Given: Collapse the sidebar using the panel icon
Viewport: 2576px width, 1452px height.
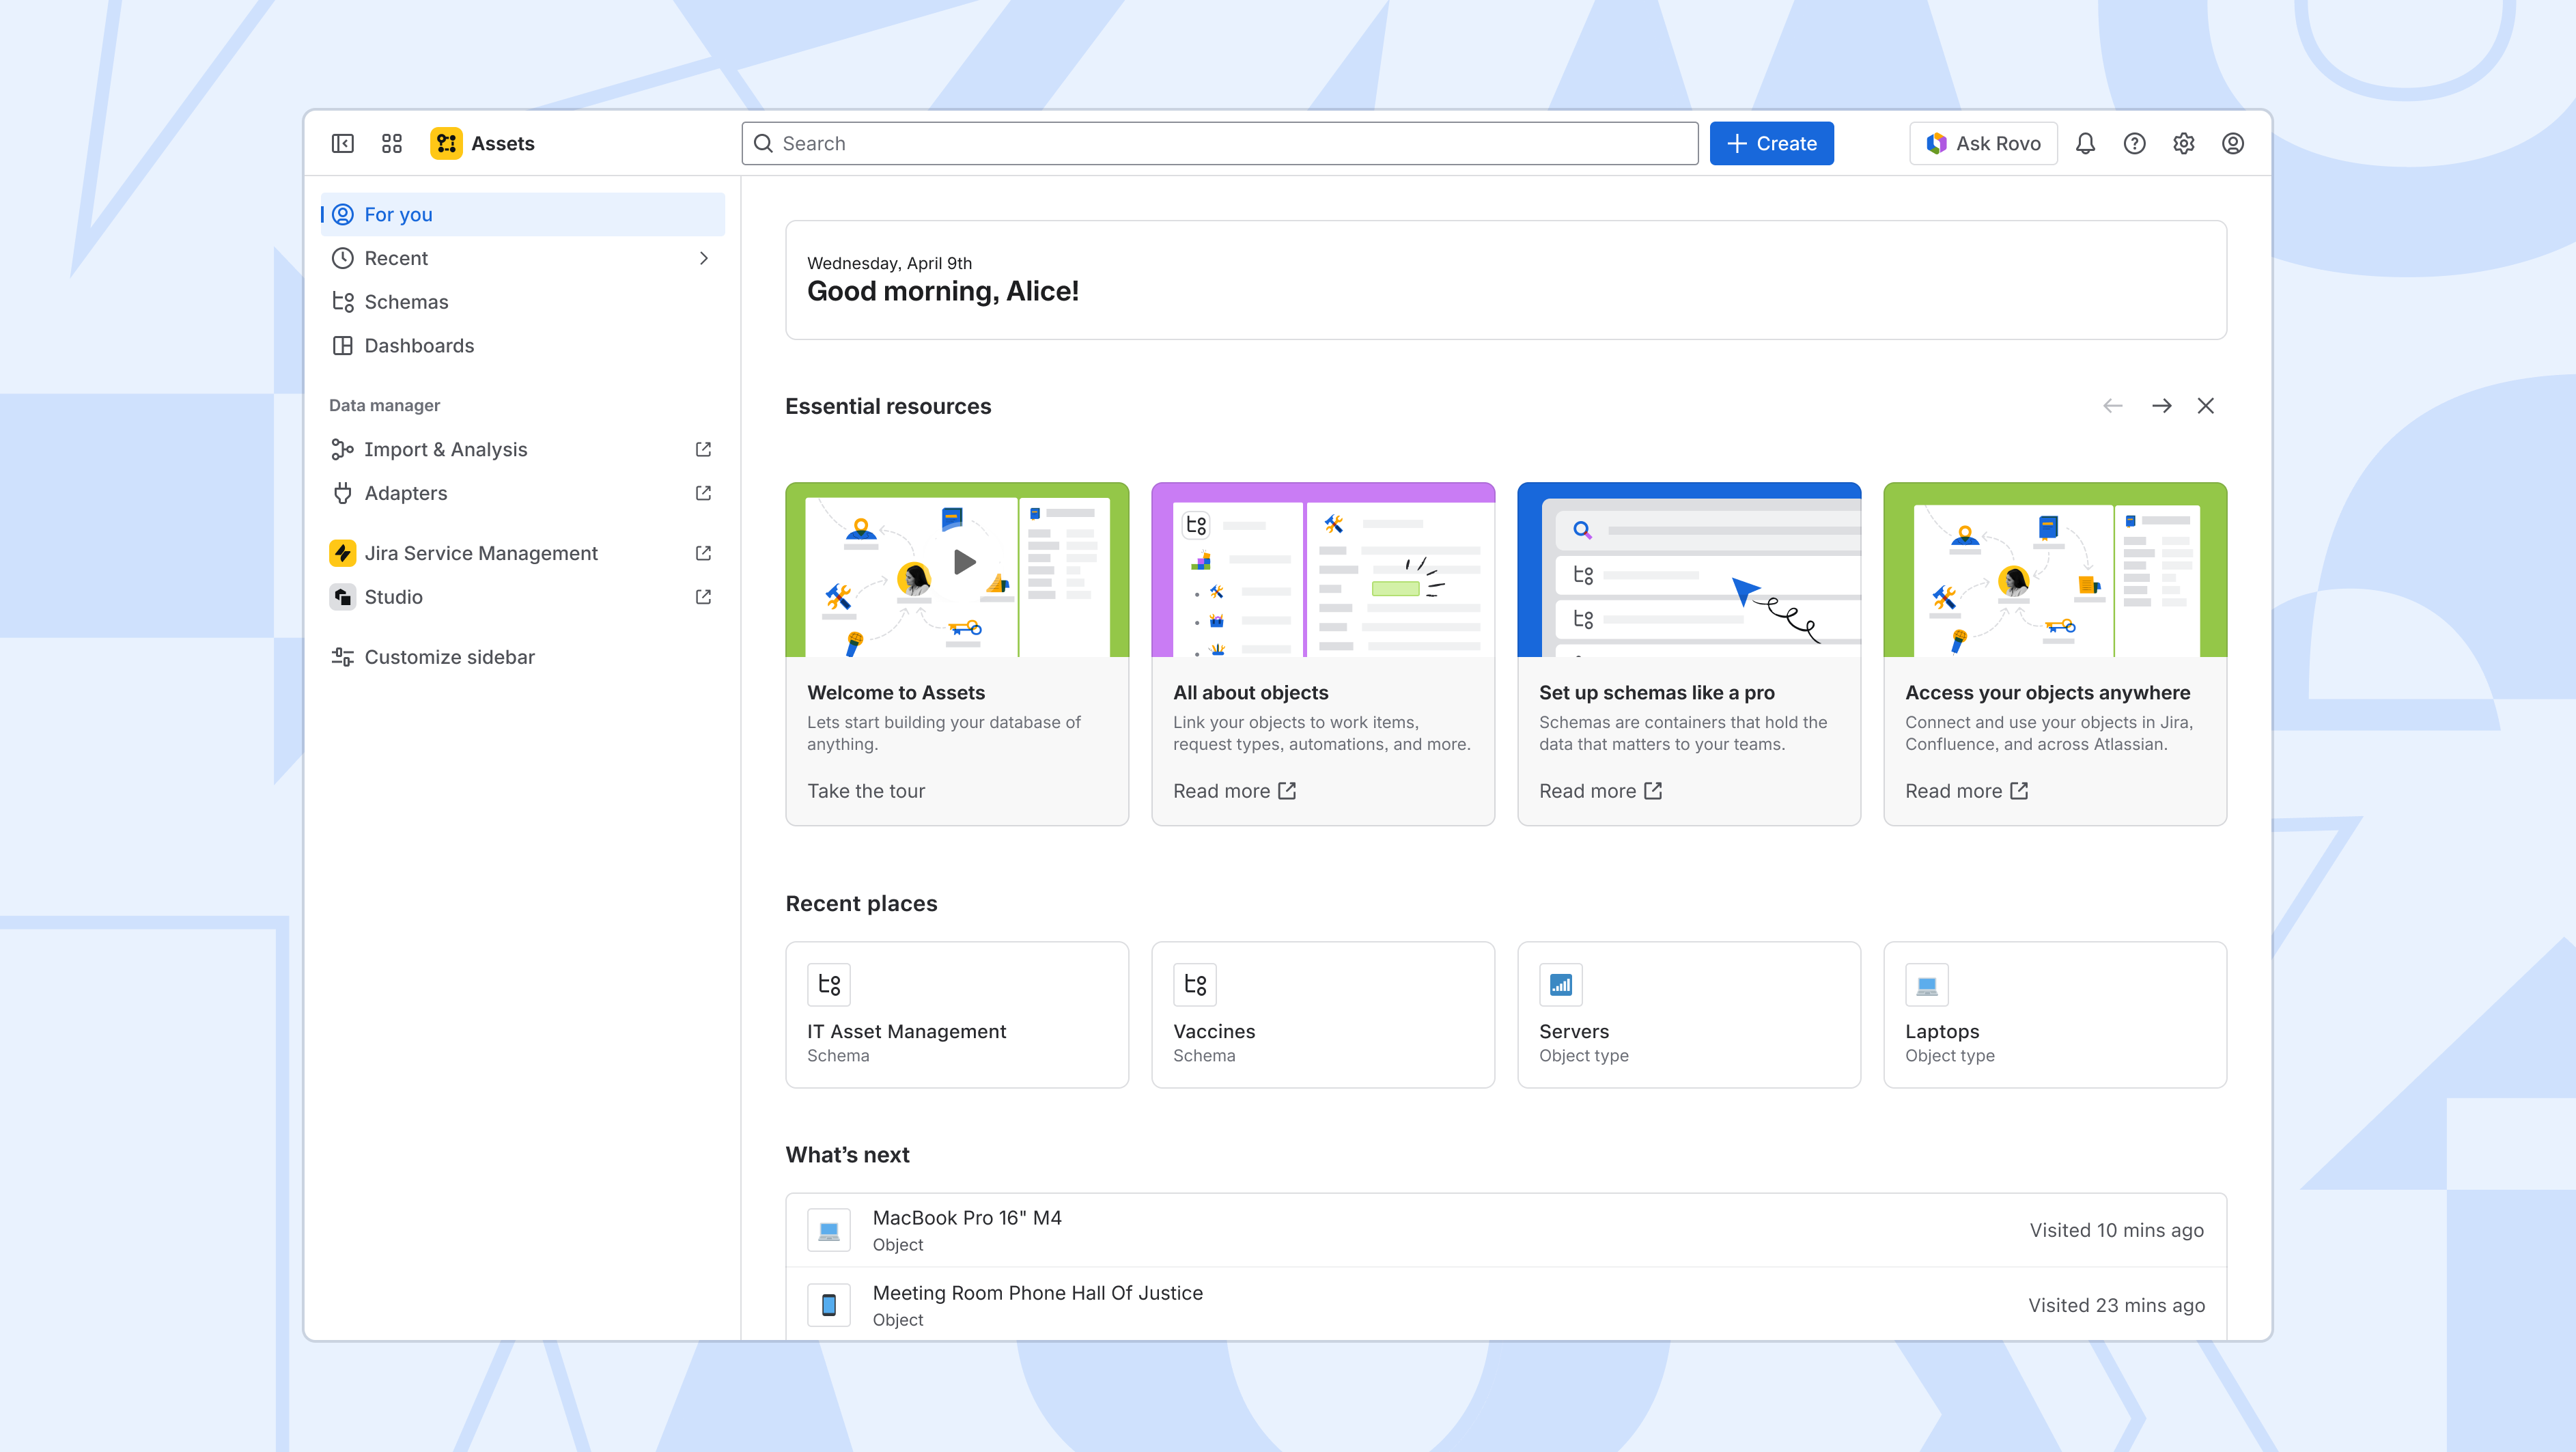Looking at the screenshot, I should tap(342, 143).
